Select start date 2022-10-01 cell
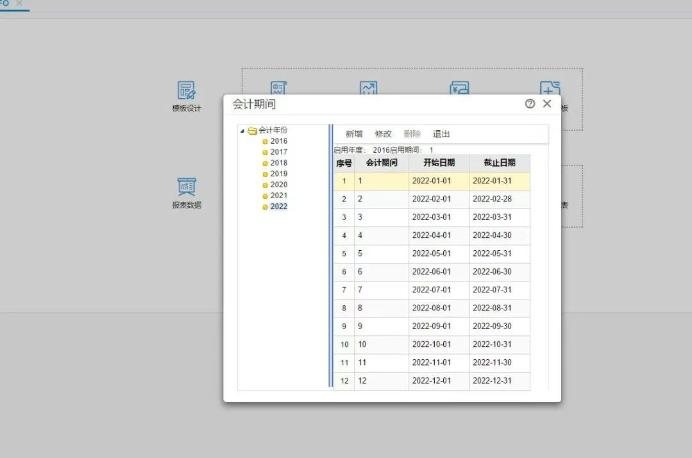 pos(439,345)
